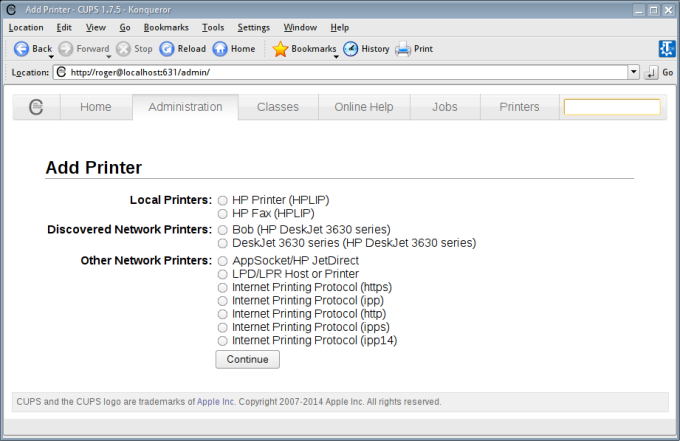Pick Internet Printing Protocol (https)
Screen dimensions: 680x441
222,287
